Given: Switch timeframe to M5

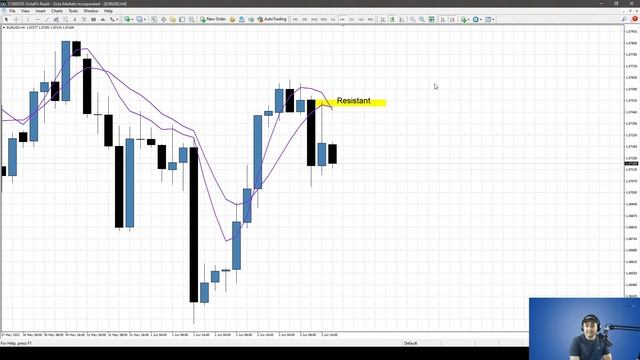Looking at the screenshot, I should 304,19.
